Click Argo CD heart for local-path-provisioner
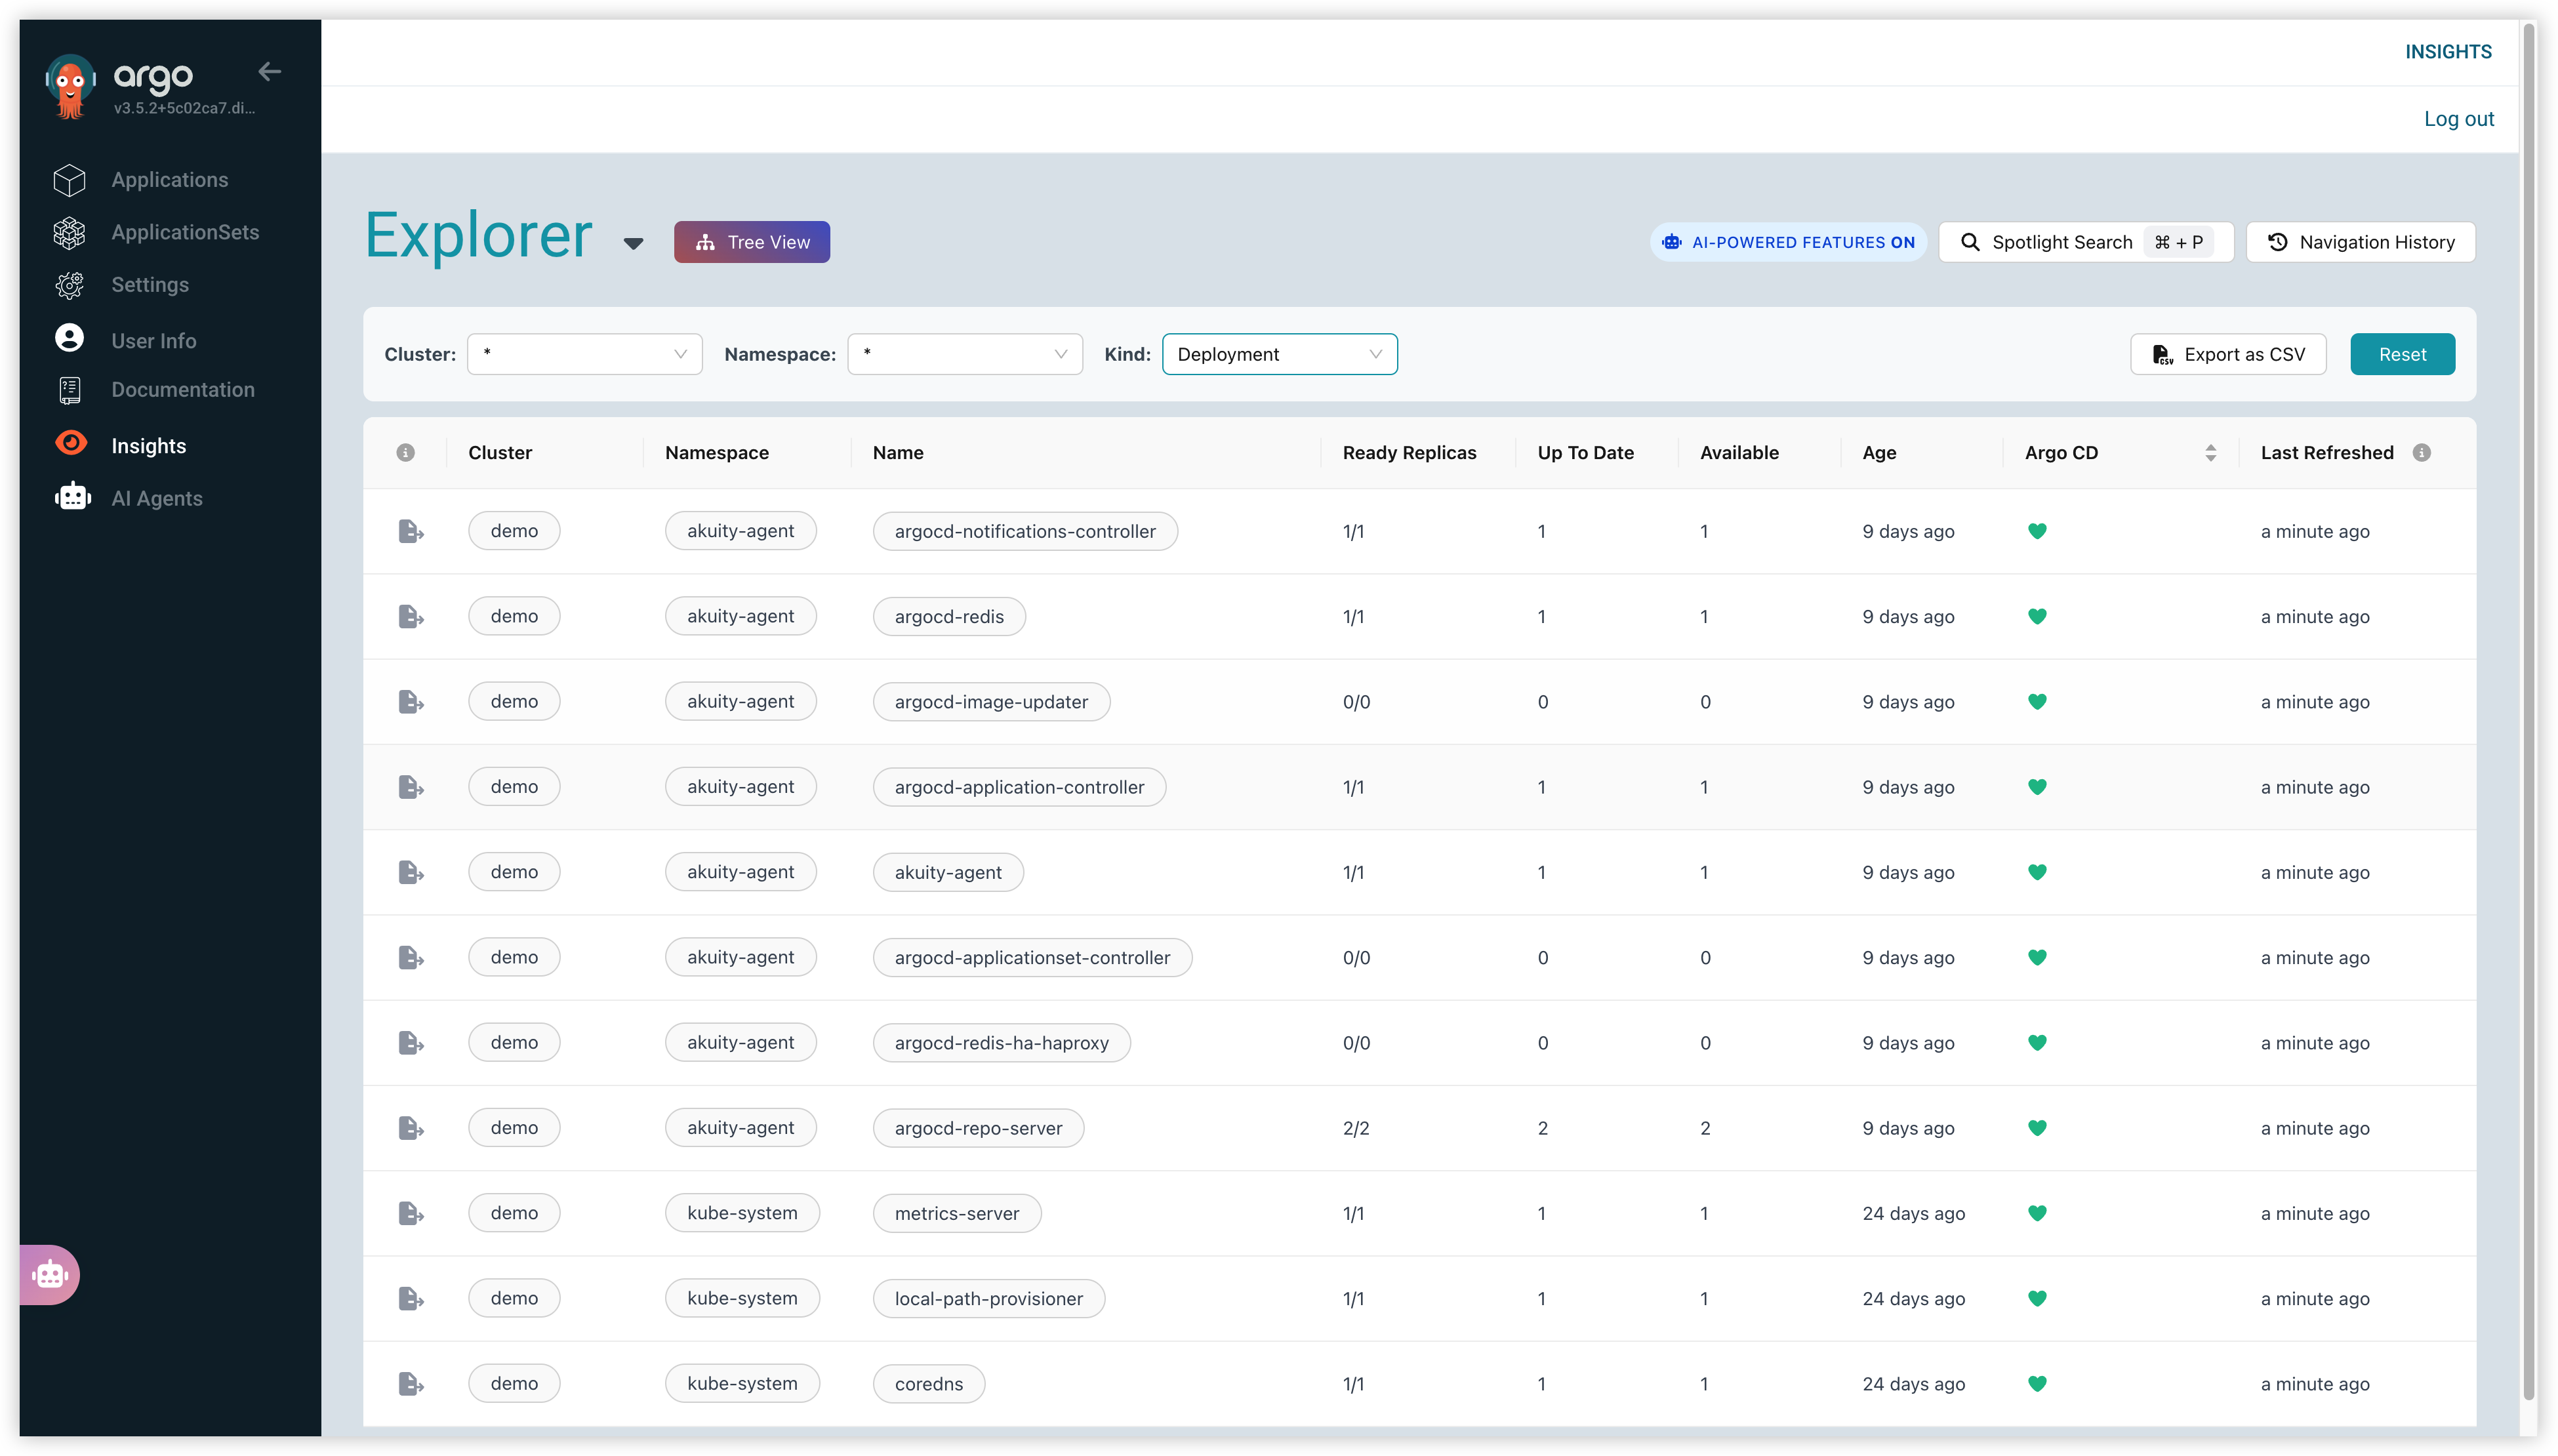2558x1456 pixels. click(2037, 1299)
